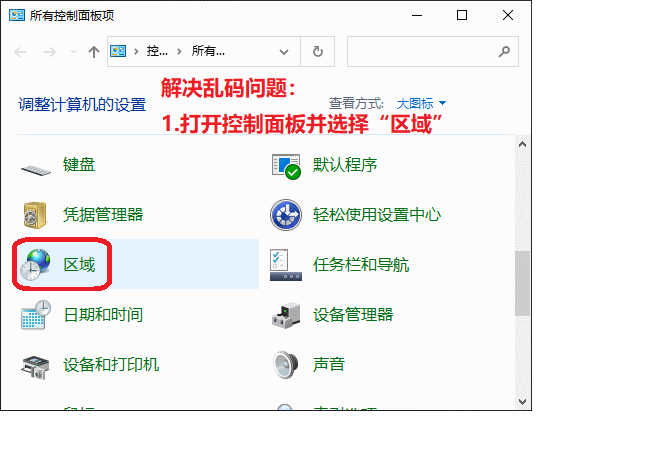Click the Back navigation arrow
Screen dimensions: 647x468
[x=21, y=52]
